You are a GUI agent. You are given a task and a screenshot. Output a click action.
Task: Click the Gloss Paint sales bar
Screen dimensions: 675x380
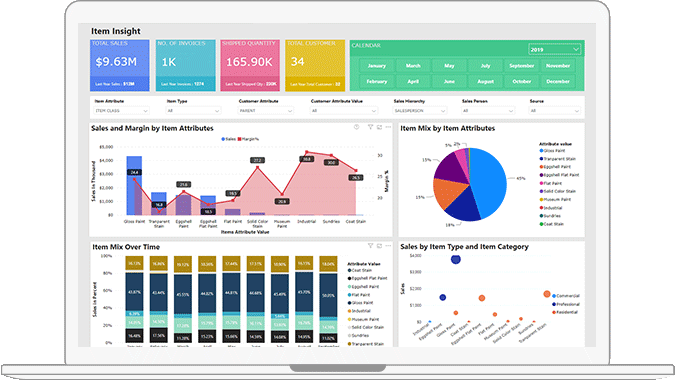click(x=134, y=185)
